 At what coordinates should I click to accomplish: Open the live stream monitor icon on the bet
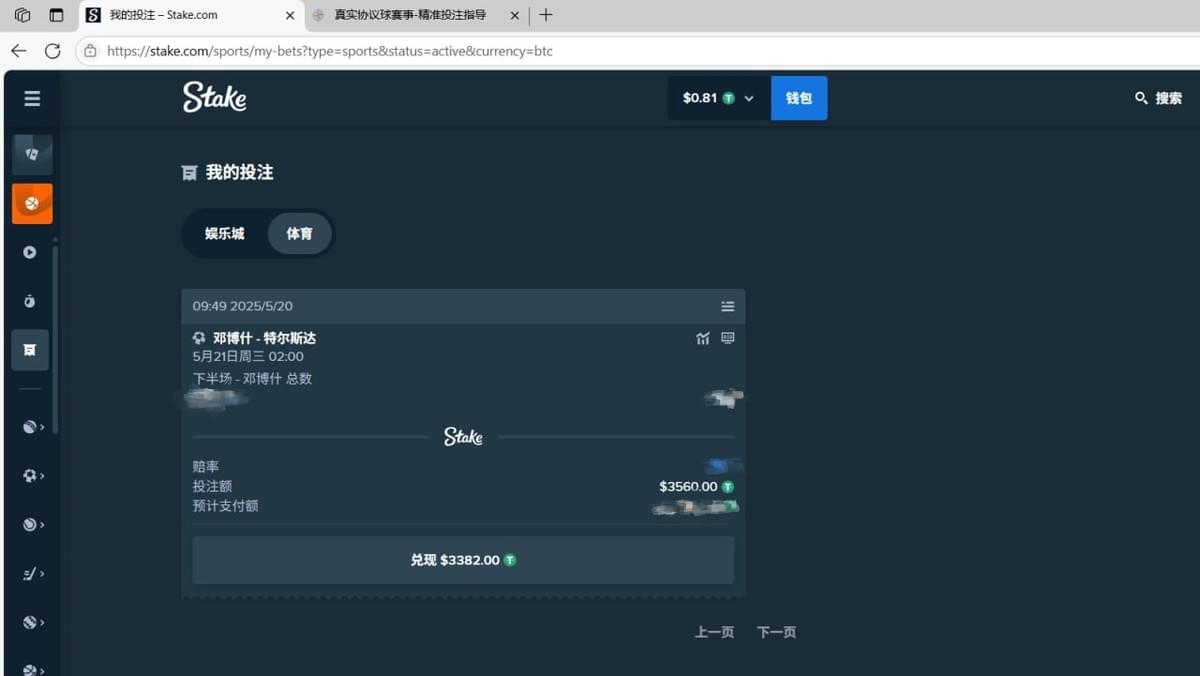(727, 338)
